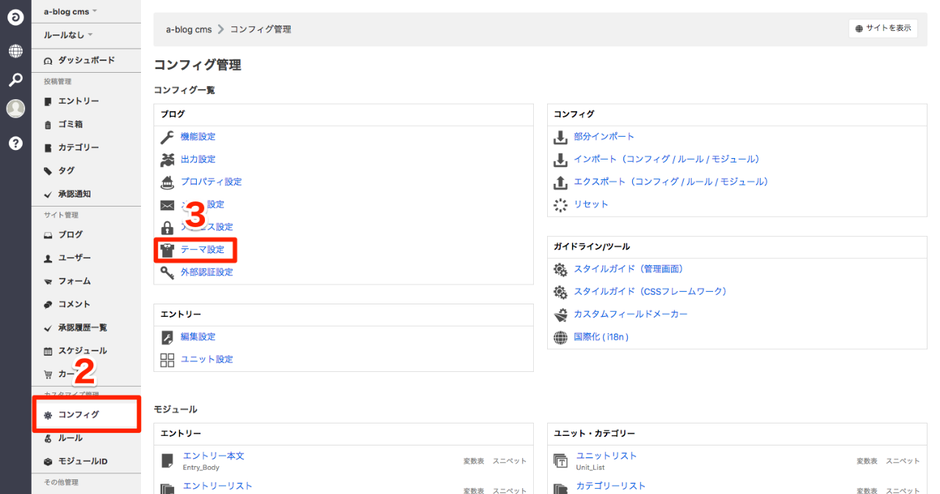Open the globe icon in dark sidebar

[x=16, y=51]
